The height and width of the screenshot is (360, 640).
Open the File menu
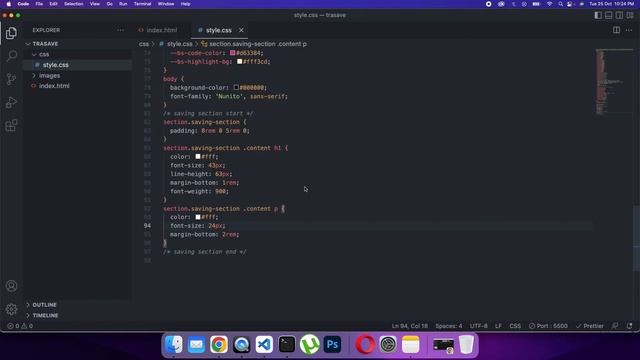(x=39, y=4)
